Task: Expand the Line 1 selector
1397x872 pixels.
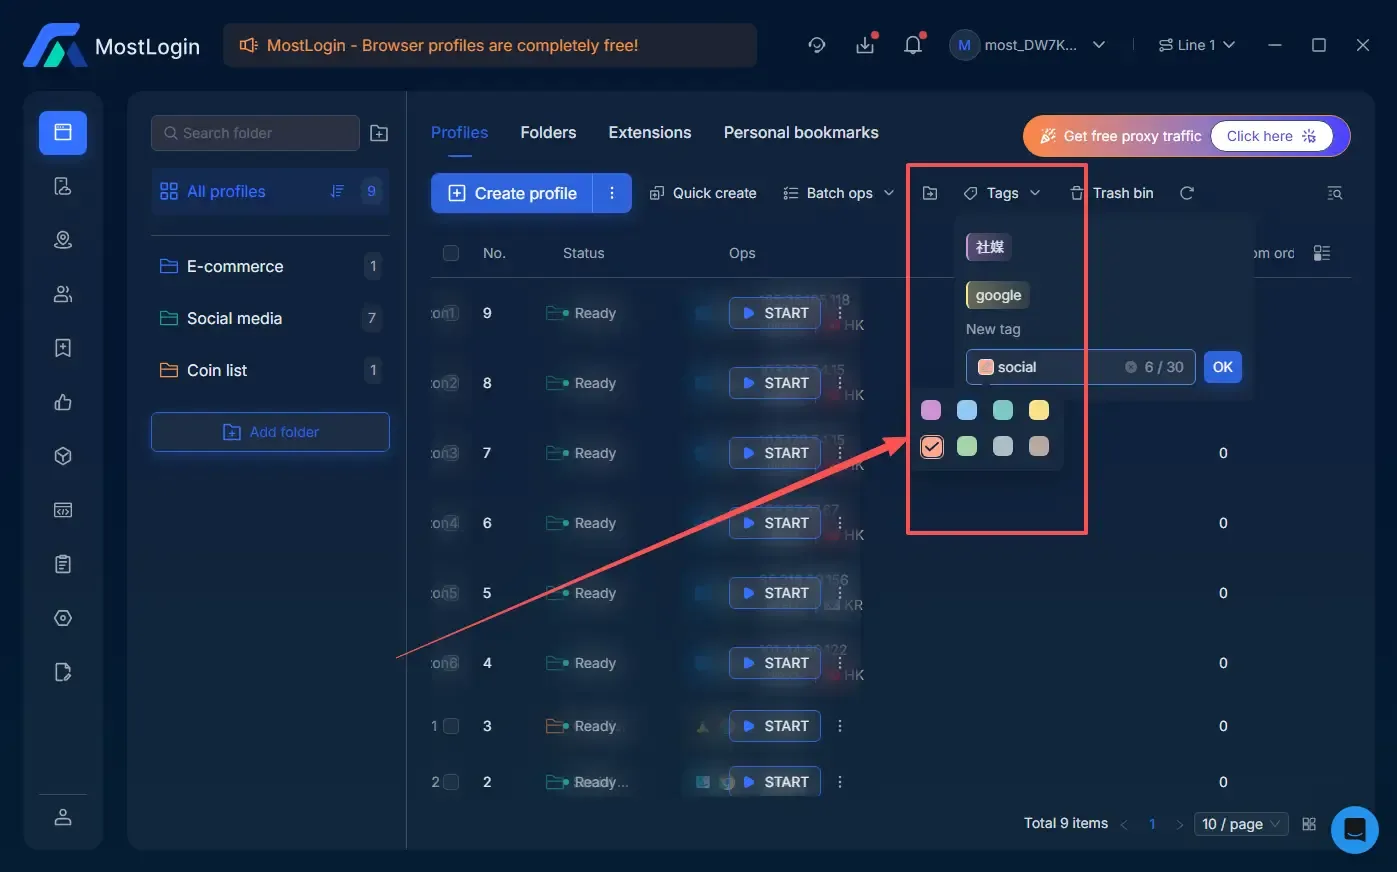Action: coord(1197,45)
